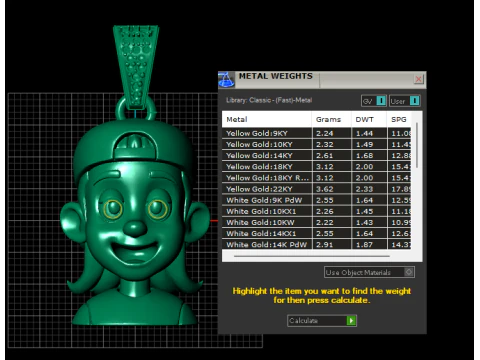Screen dimensions: 480x360
Task: Click the Library: Classic - (Fast)-Metal label
Action: point(269,100)
